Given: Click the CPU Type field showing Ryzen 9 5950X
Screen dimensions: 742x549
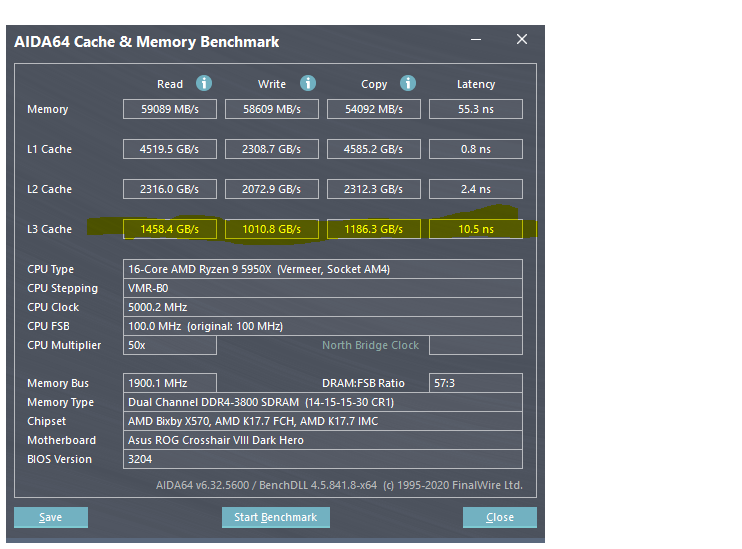Looking at the screenshot, I should point(323,269).
